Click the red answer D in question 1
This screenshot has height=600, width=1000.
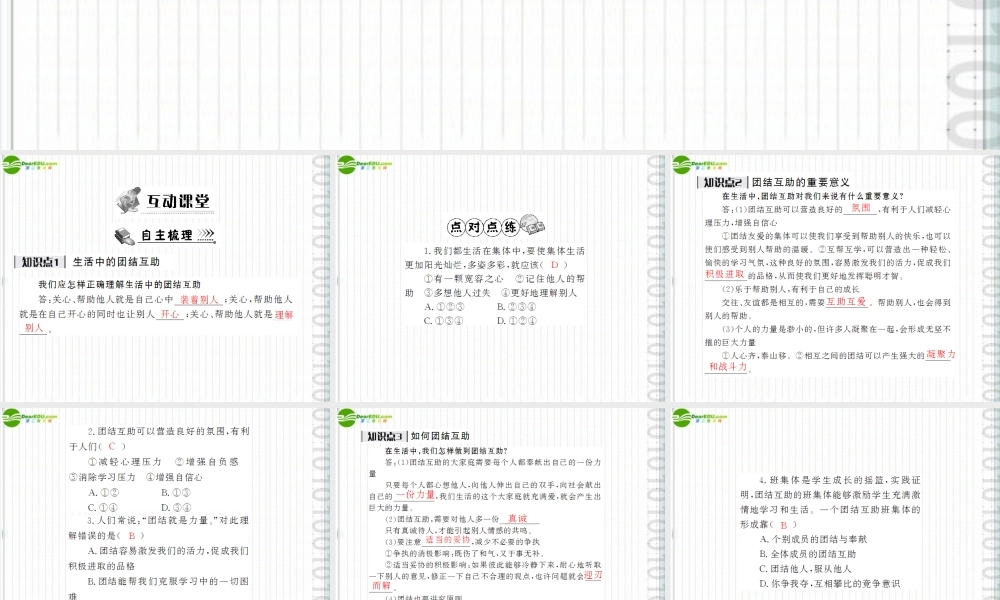point(554,265)
